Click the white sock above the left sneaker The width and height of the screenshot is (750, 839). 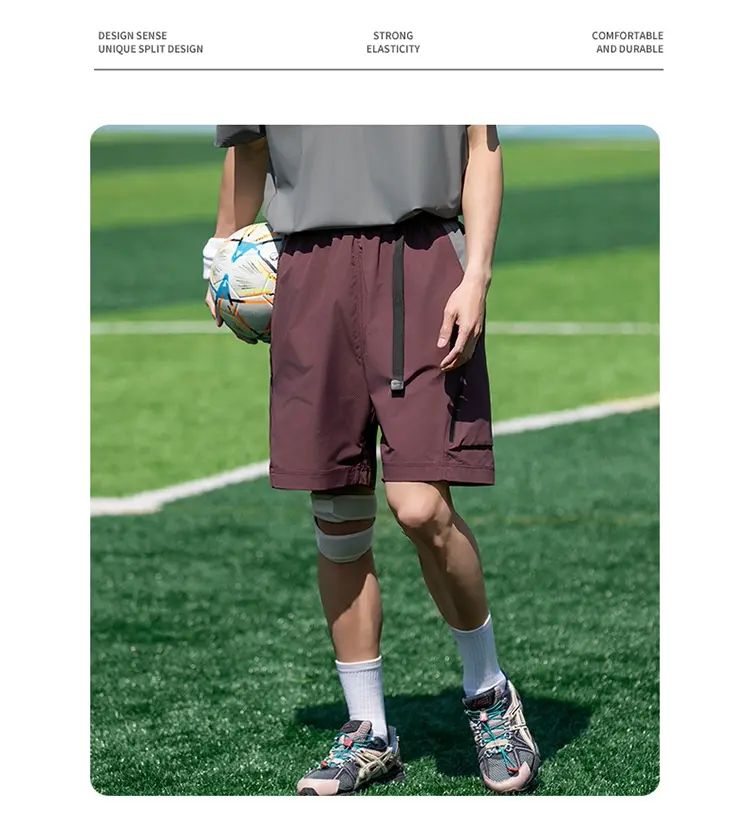[x=363, y=696]
